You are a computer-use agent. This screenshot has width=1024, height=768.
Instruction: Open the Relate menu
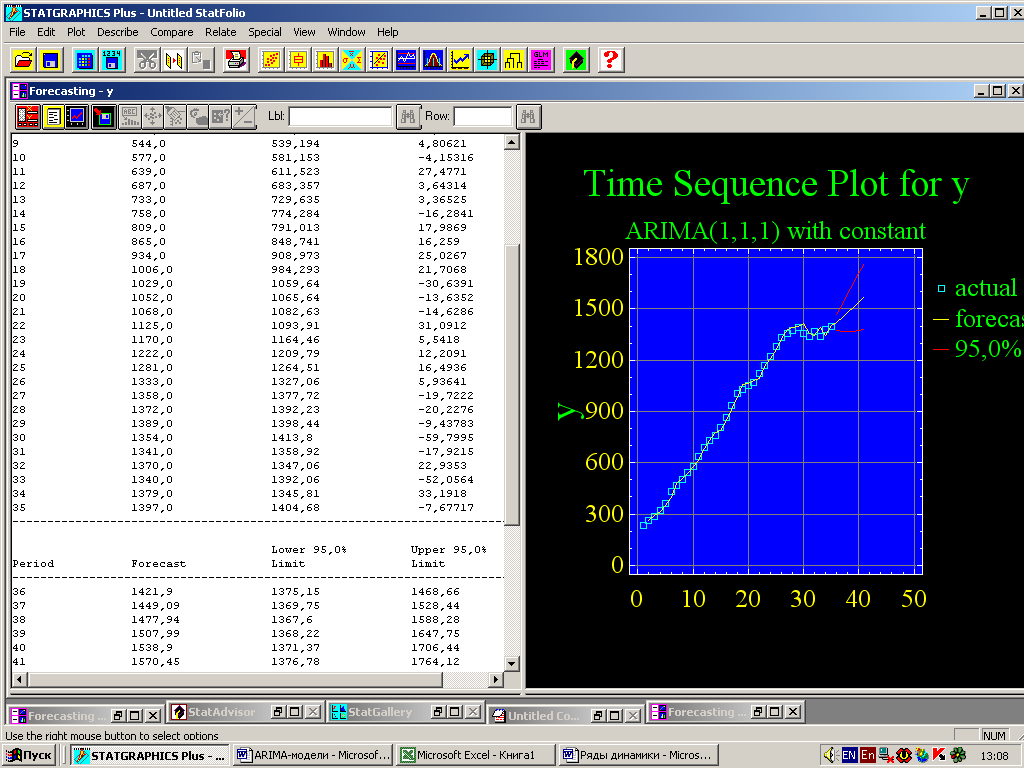pyautogui.click(x=221, y=32)
